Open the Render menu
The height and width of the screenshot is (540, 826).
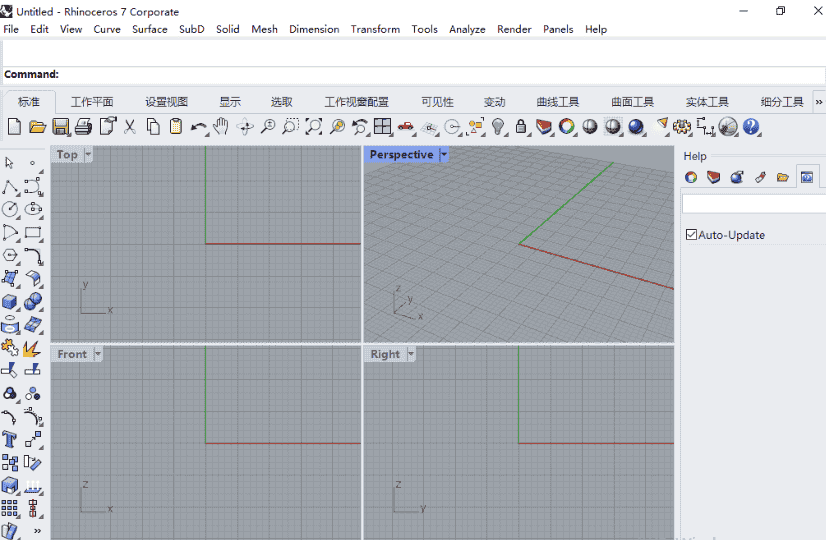coord(514,29)
